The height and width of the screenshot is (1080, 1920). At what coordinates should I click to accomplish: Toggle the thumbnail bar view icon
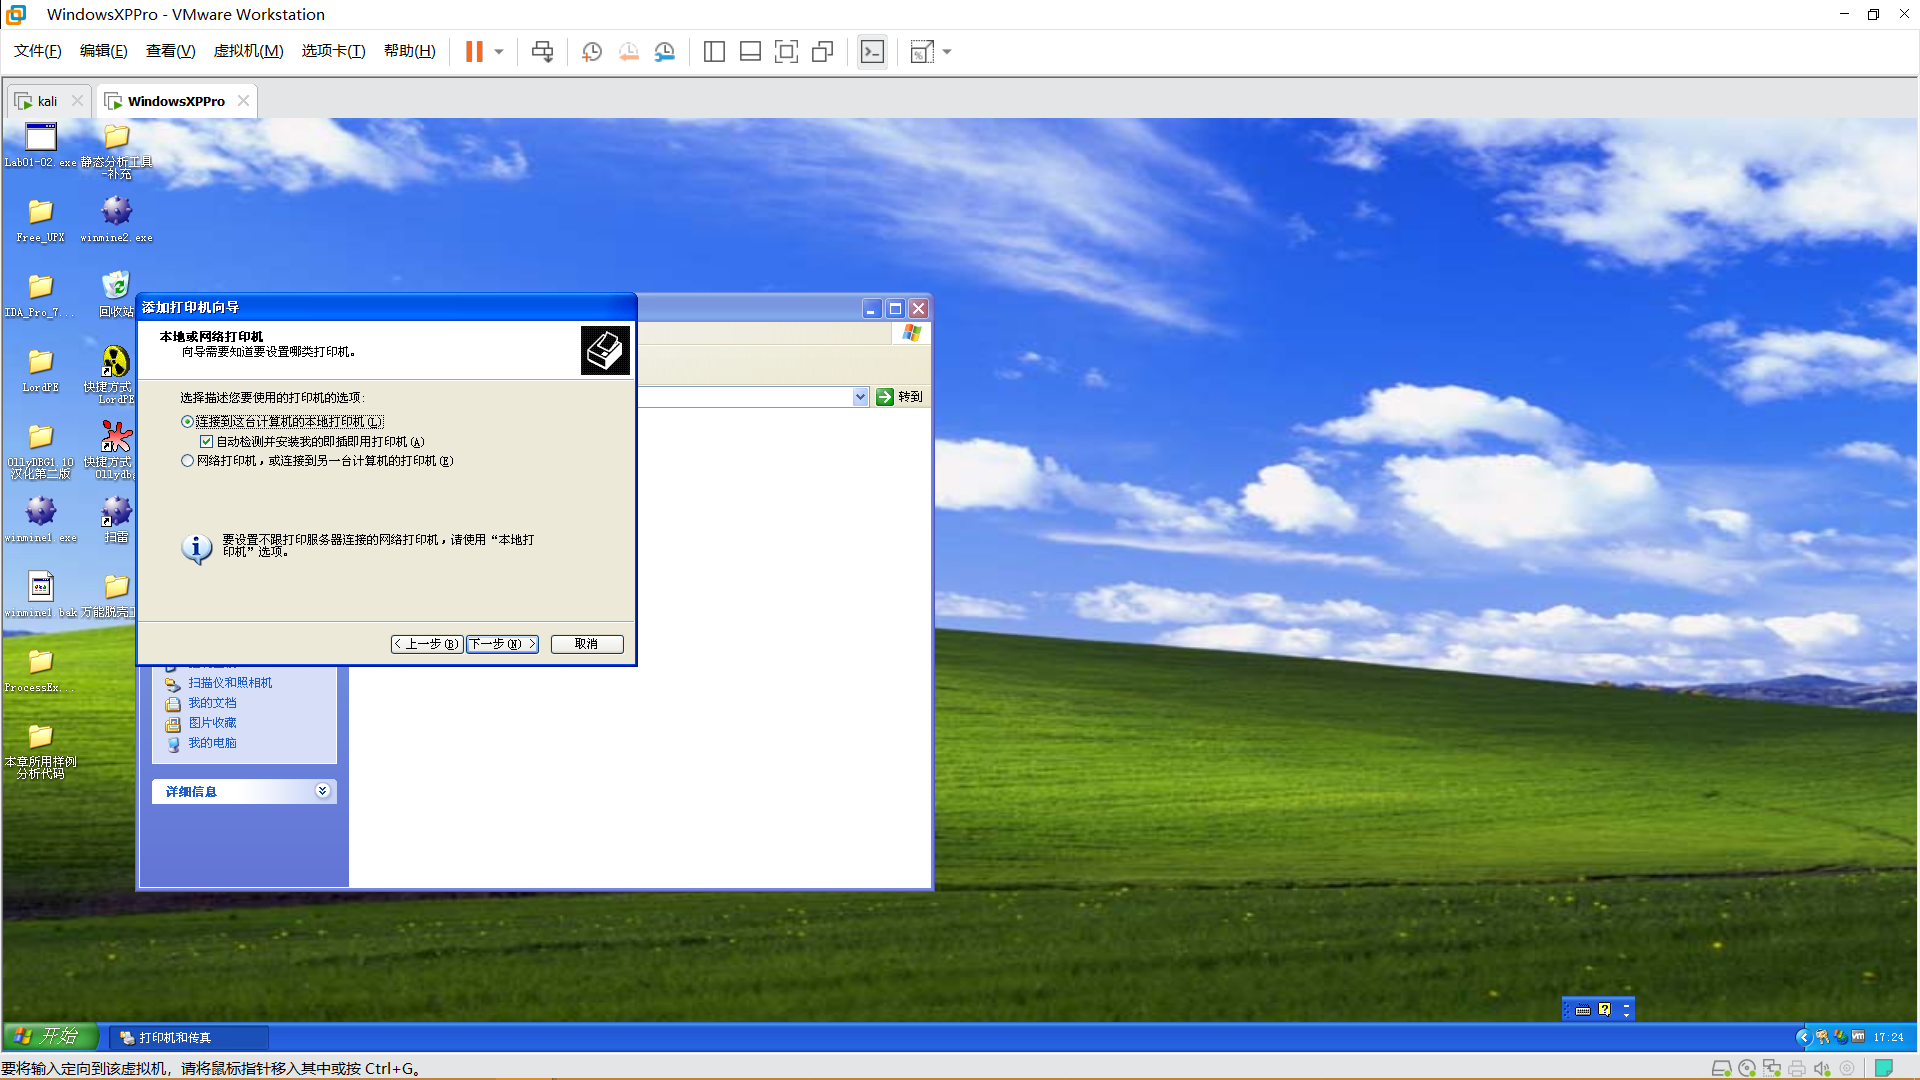point(750,52)
